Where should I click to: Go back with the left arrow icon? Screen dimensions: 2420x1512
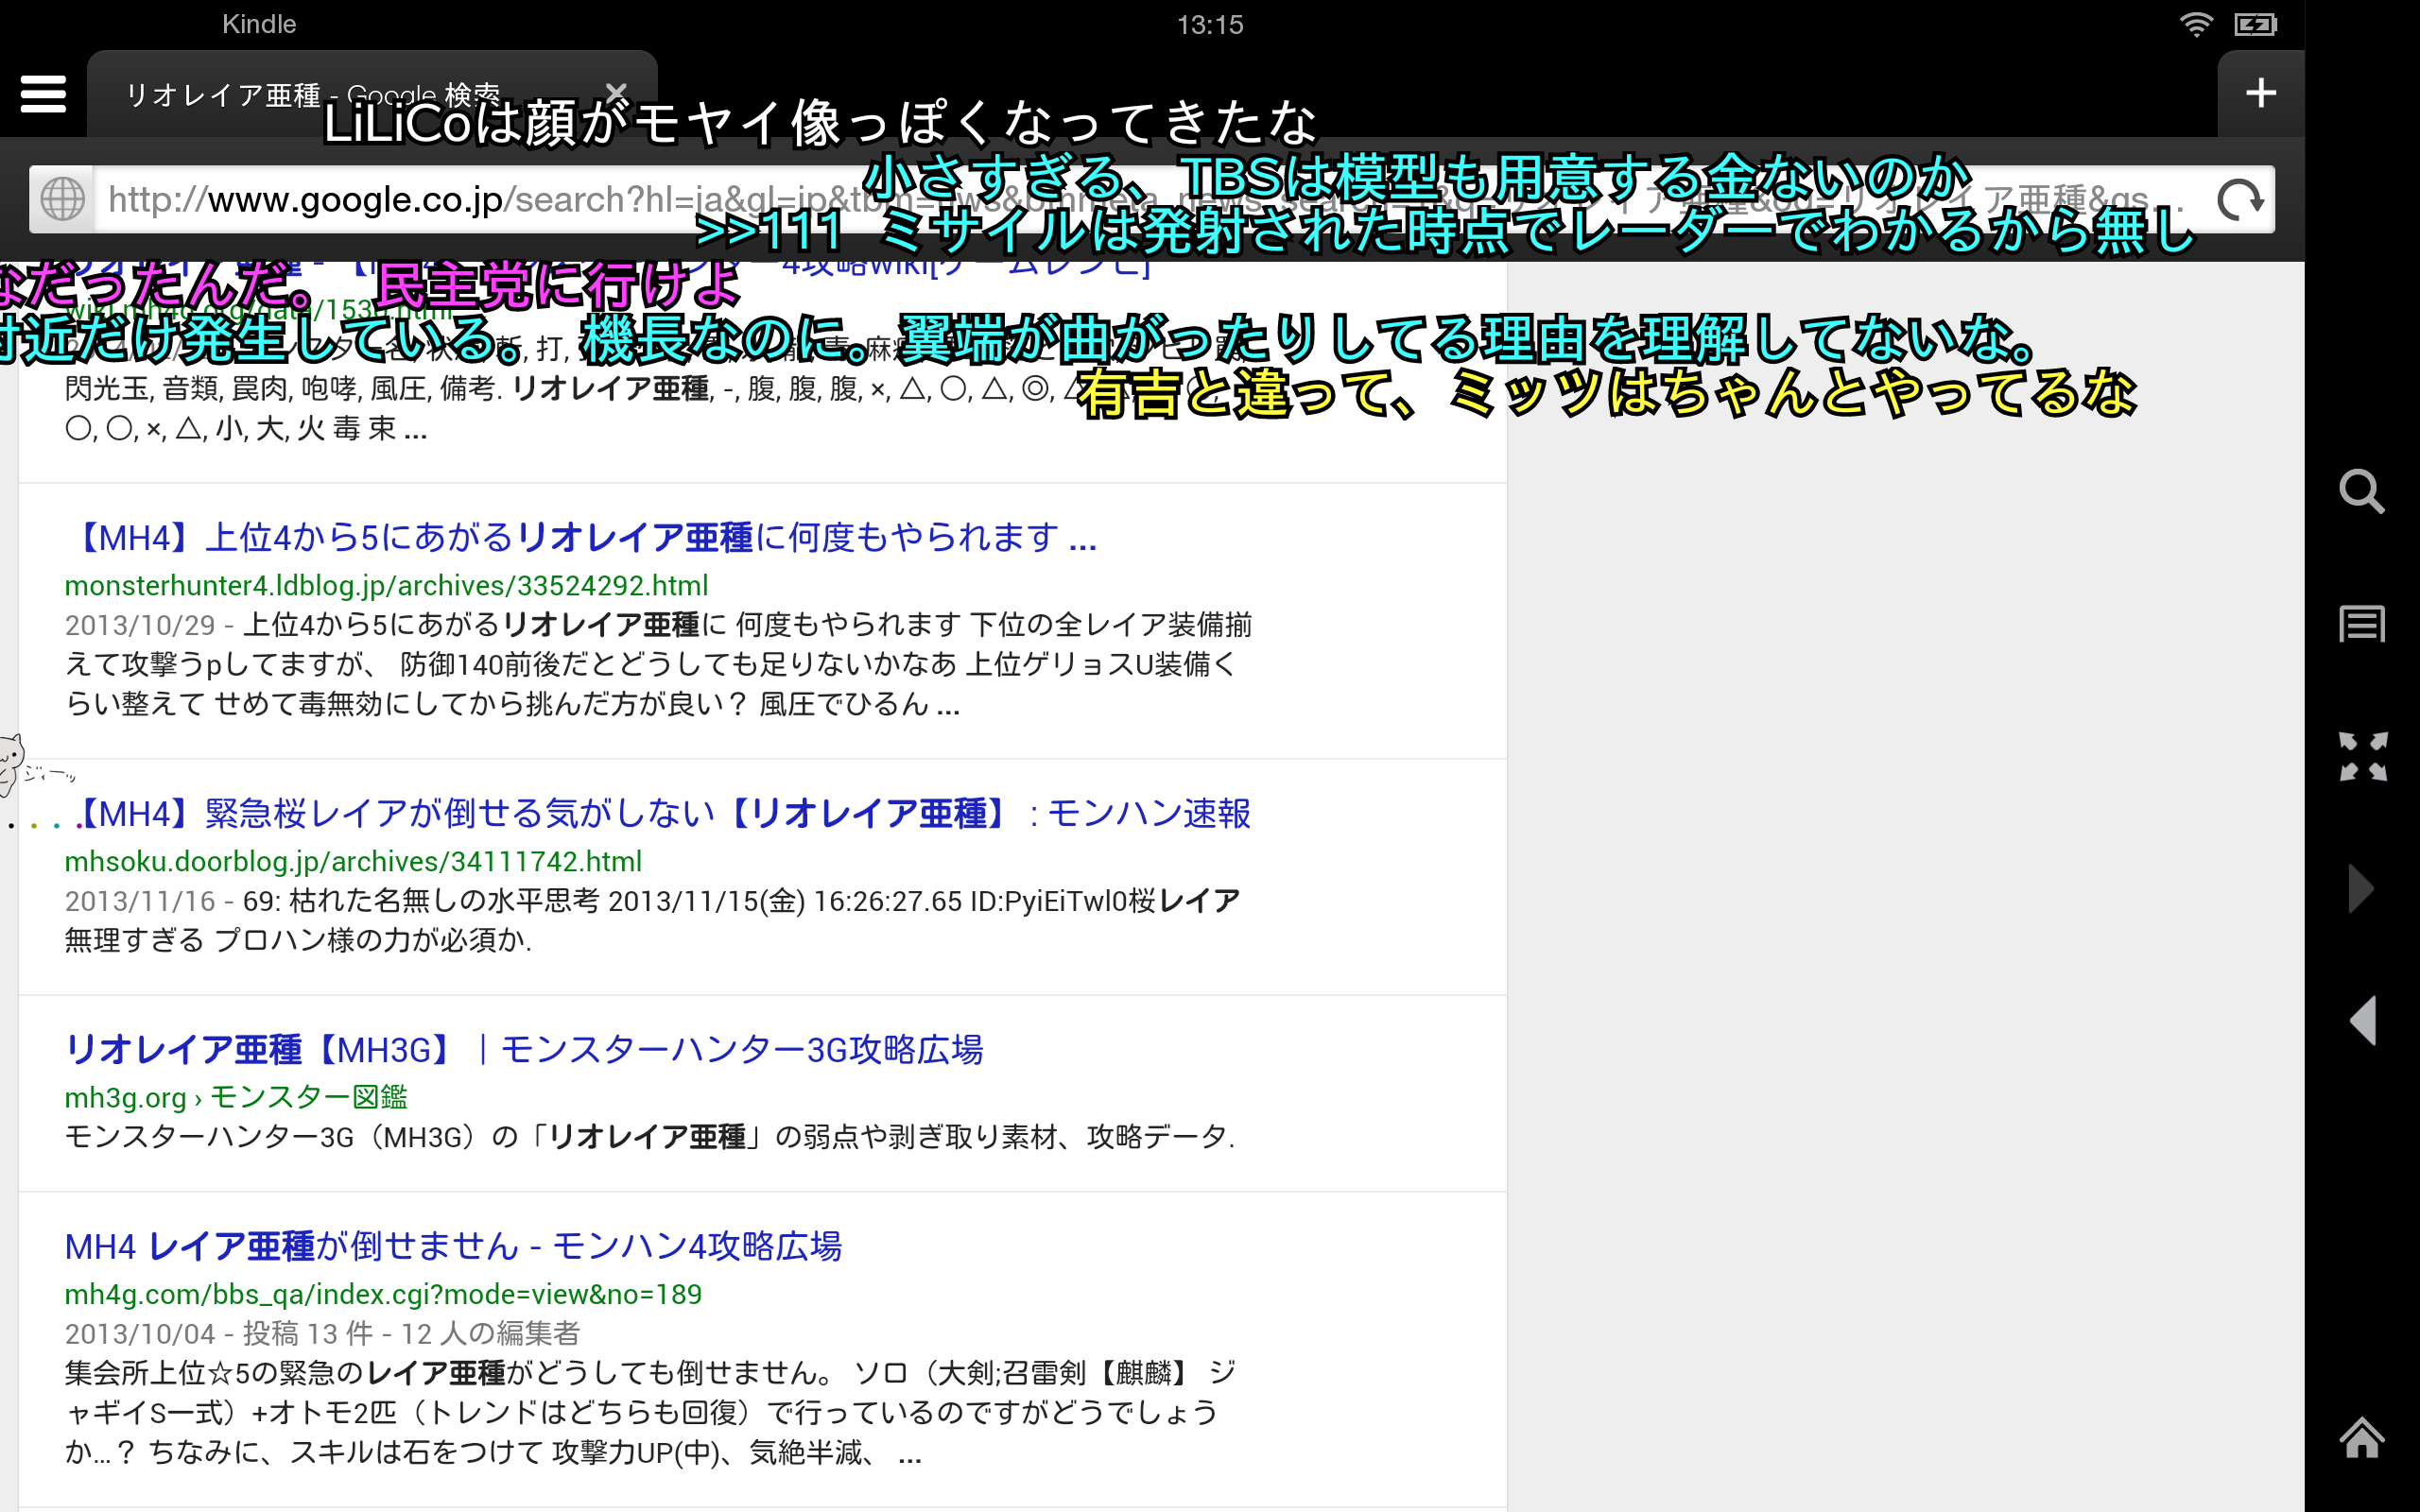[x=2362, y=1020]
